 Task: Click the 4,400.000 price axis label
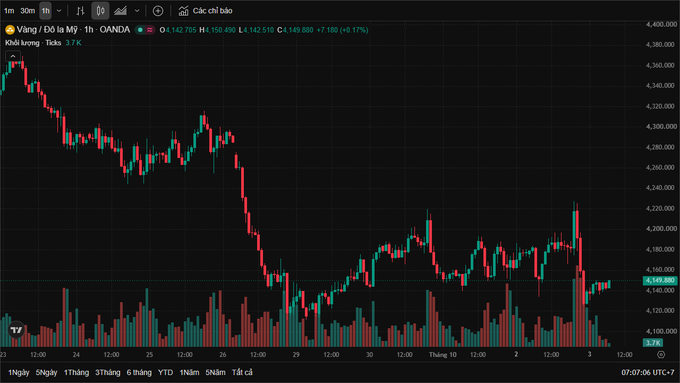pyautogui.click(x=660, y=24)
